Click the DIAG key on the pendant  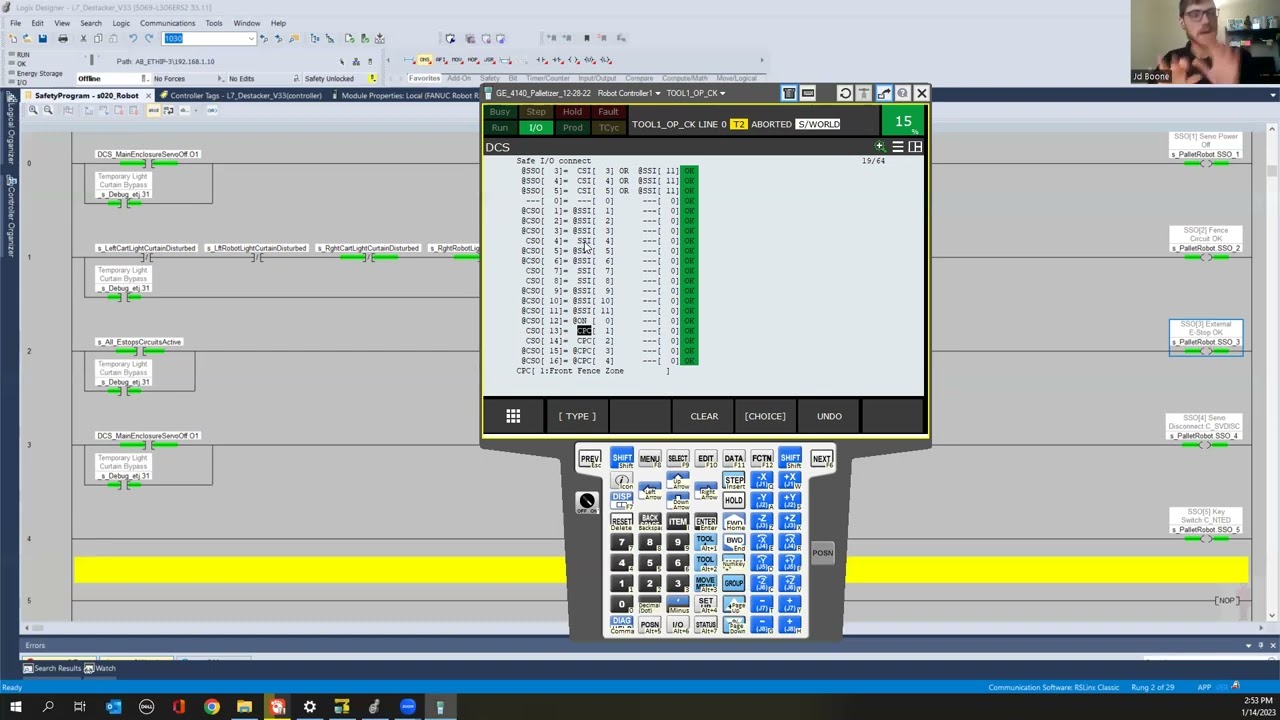[x=621, y=626]
